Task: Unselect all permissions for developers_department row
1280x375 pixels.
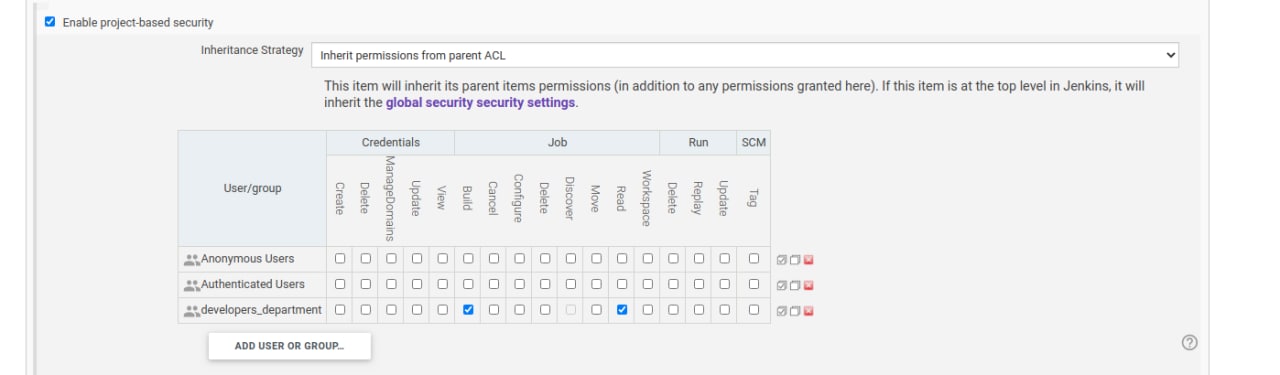Action: (795, 310)
